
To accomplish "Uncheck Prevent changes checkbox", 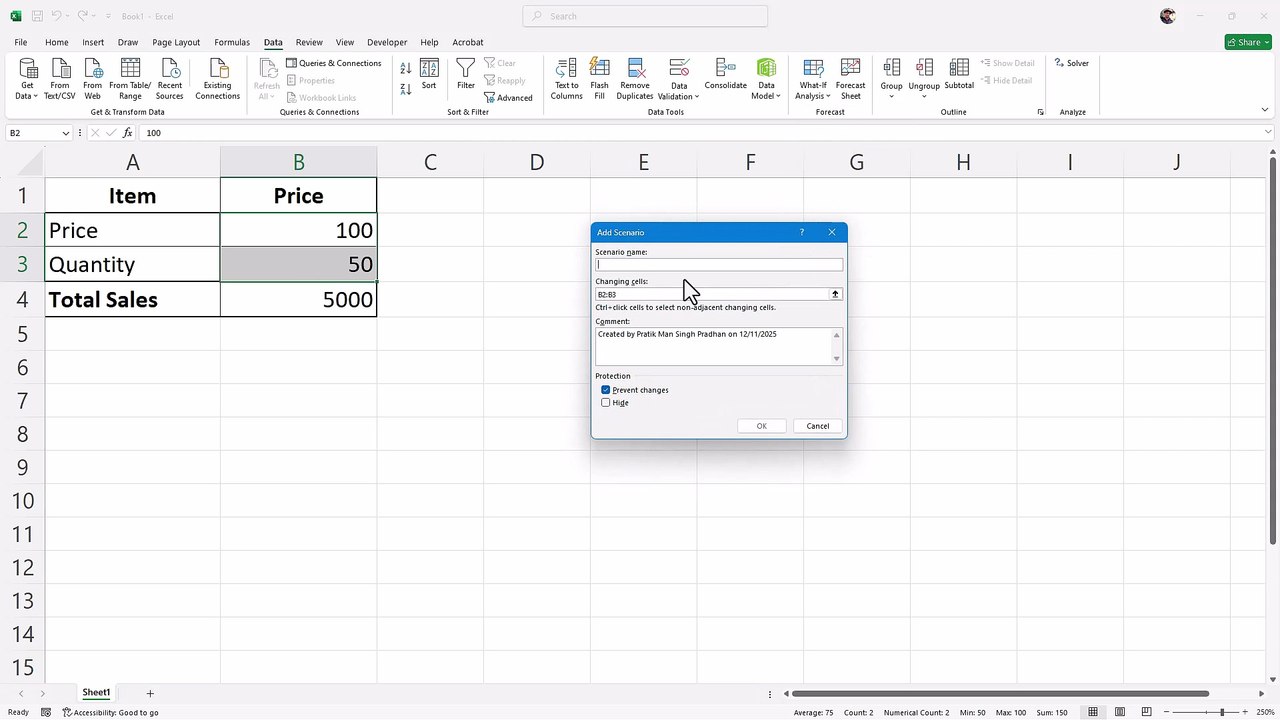I will pos(606,390).
